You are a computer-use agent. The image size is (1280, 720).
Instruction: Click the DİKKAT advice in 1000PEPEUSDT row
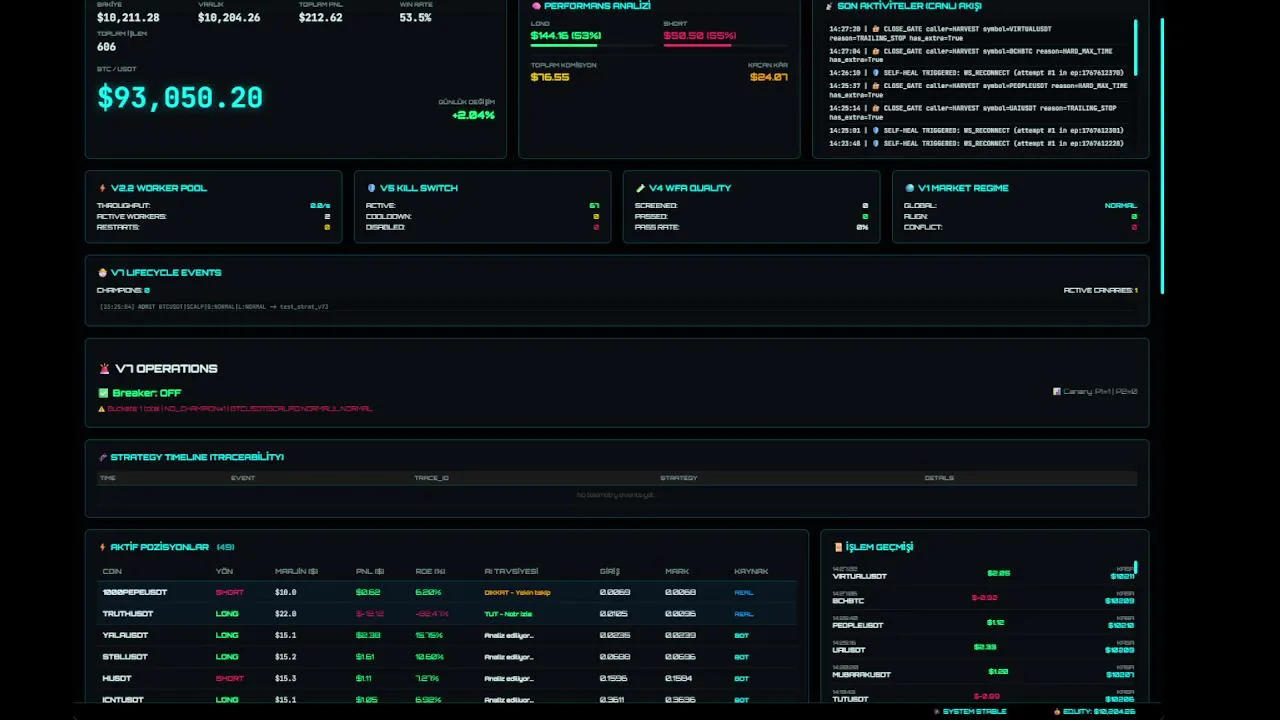tap(517, 592)
